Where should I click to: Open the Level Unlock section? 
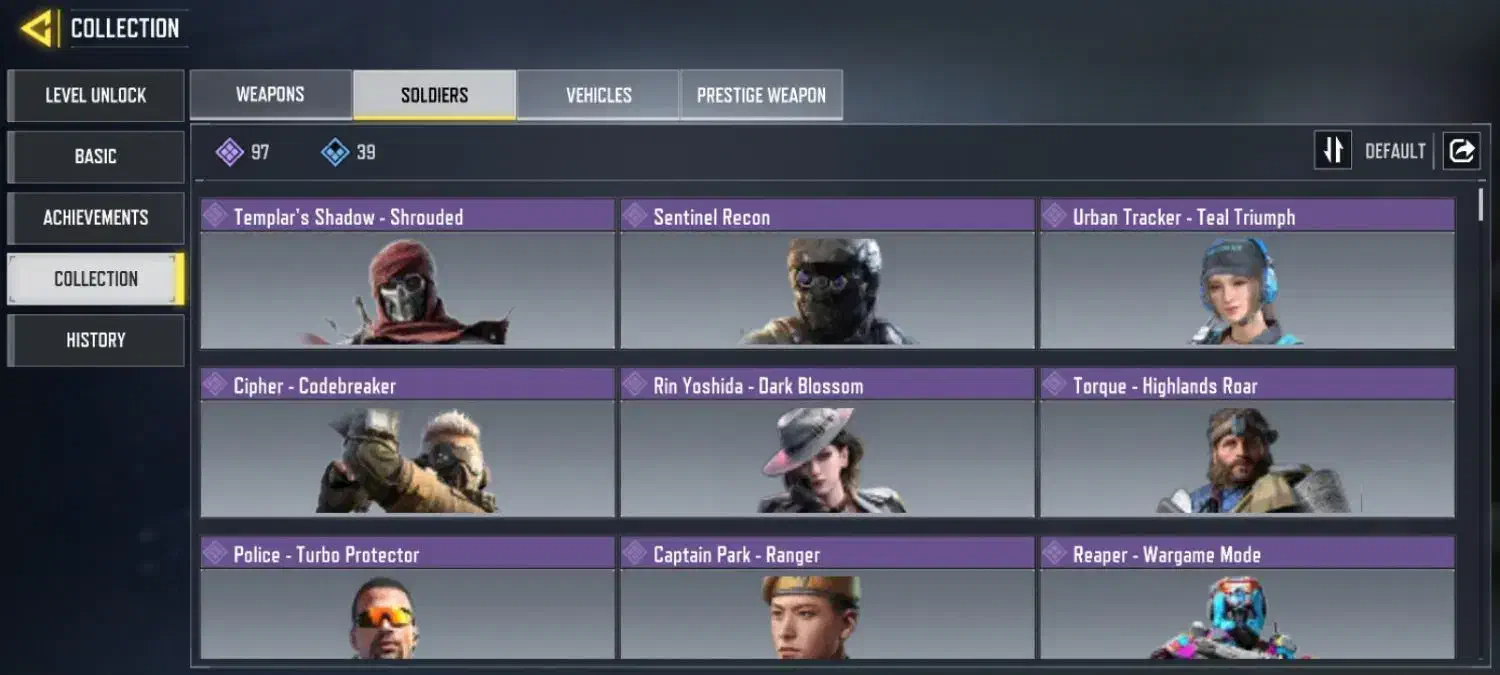(x=96, y=96)
